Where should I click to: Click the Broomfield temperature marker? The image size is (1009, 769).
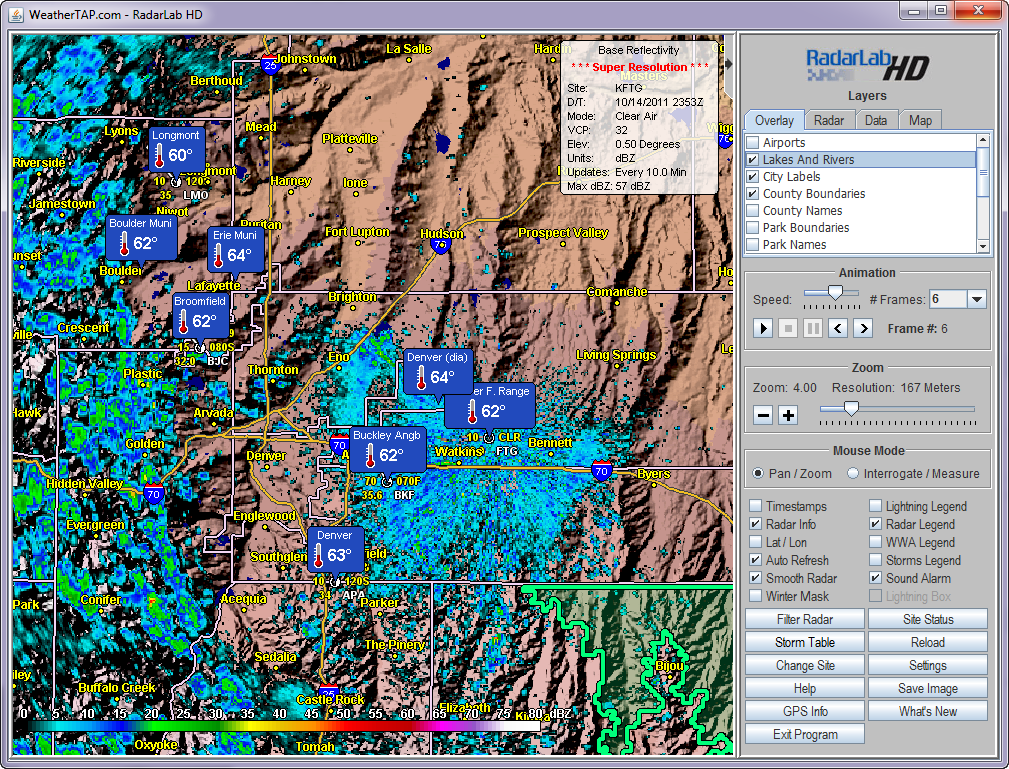200,315
